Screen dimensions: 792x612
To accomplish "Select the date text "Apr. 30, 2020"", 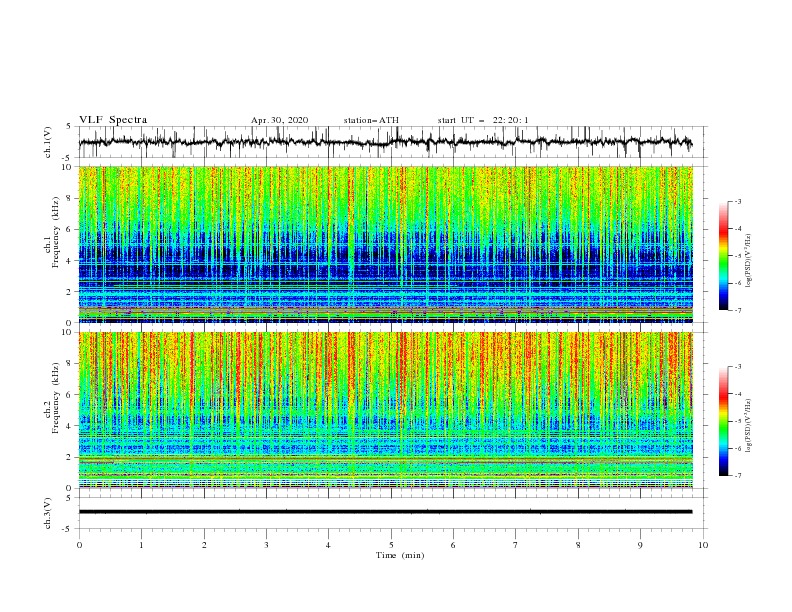I will (x=279, y=120).
